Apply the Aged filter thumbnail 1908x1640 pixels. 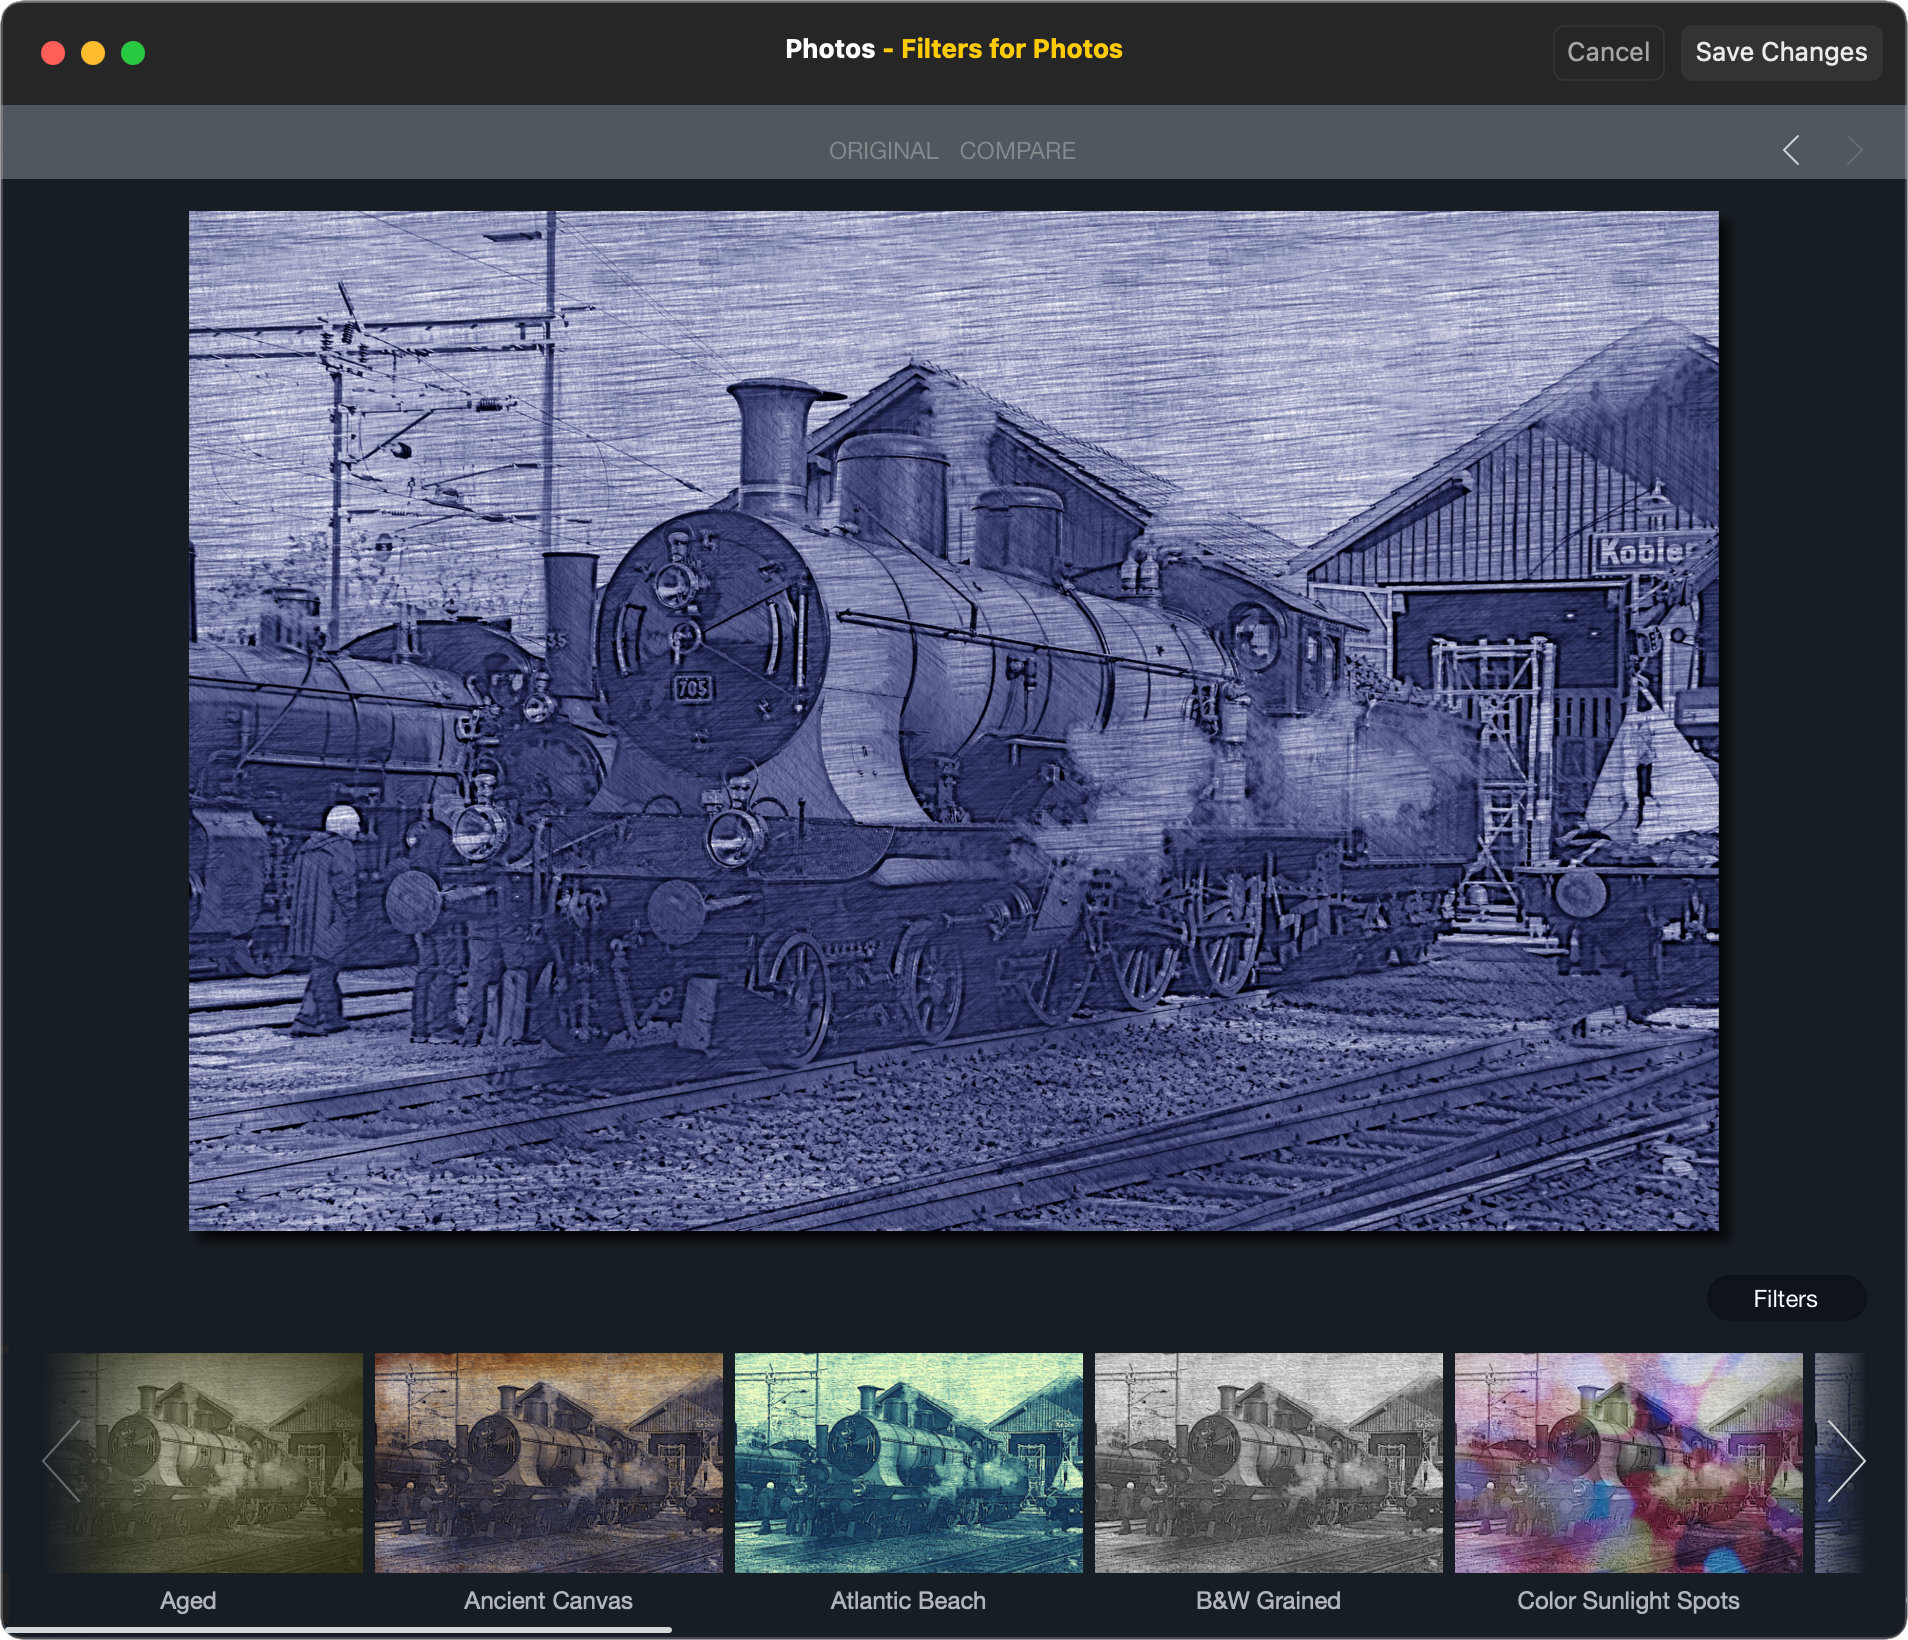pos(204,1462)
